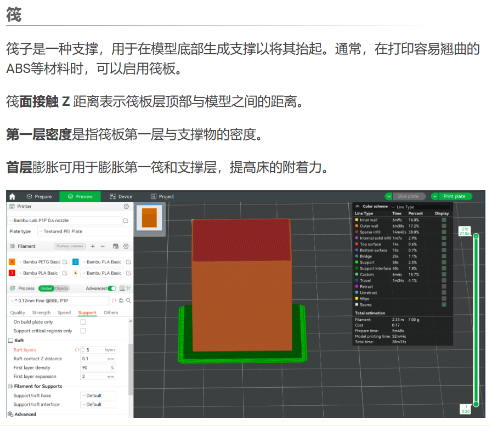Enable On build plate only checkbox
490x426 pixels.
[83, 322]
